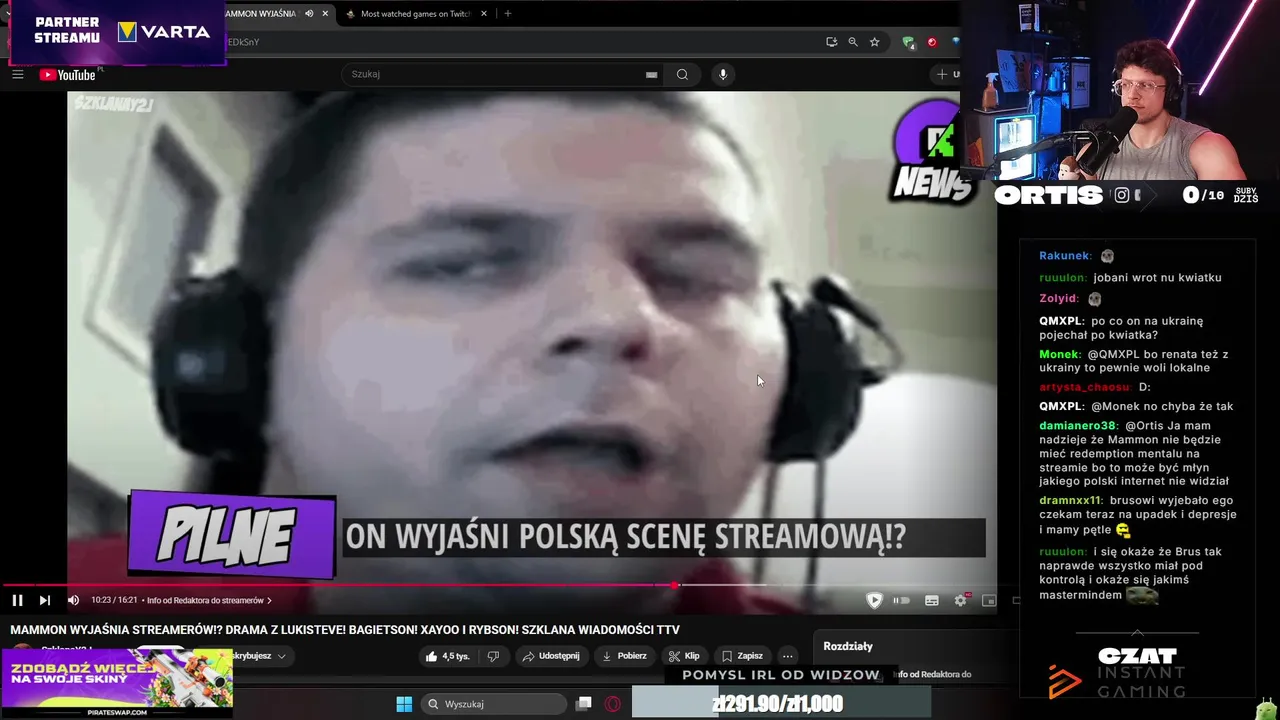Screen dimensions: 1280x720
Task: Go to the YouTube home logo
Action: tap(67, 75)
